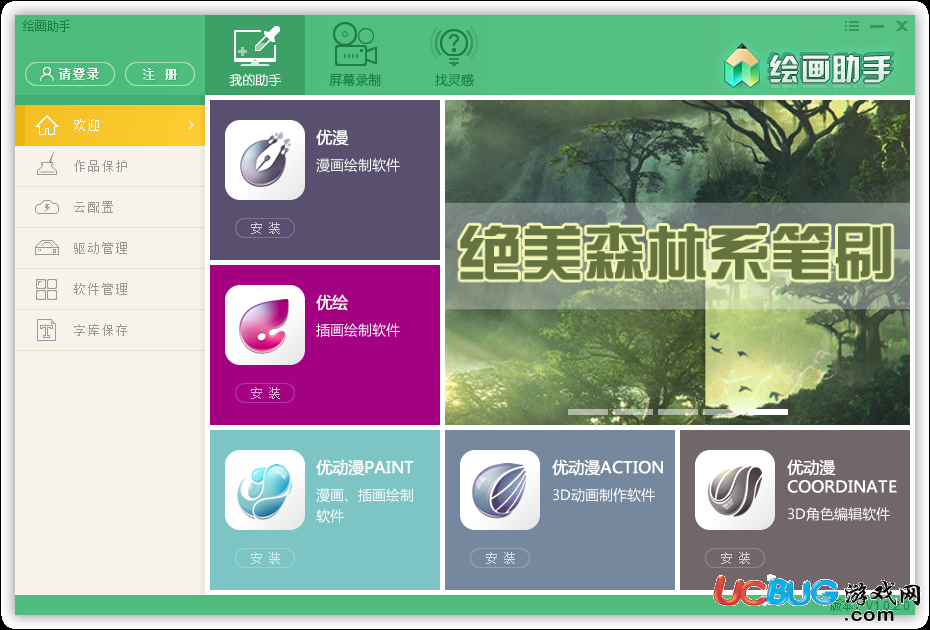
Task: Open the 我的助手 tab
Action: point(255,55)
